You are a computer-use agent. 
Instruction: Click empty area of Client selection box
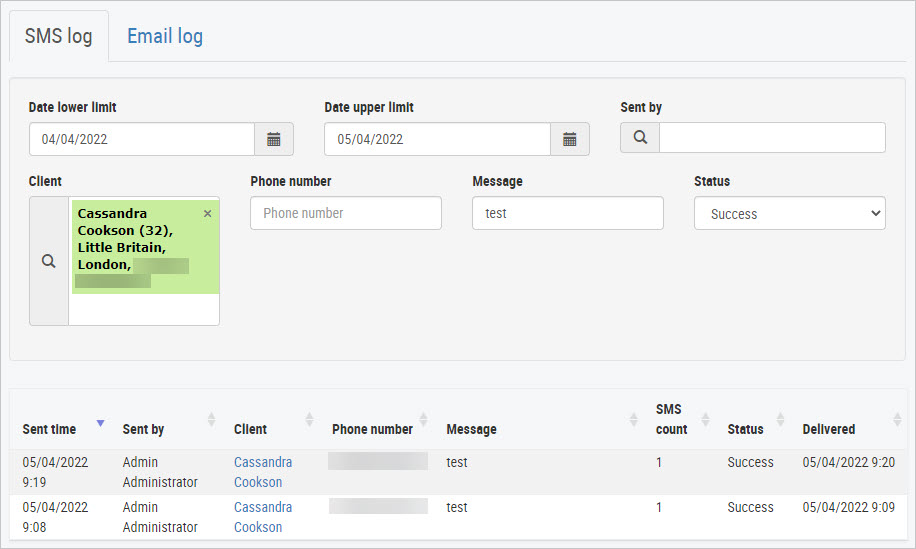144,309
